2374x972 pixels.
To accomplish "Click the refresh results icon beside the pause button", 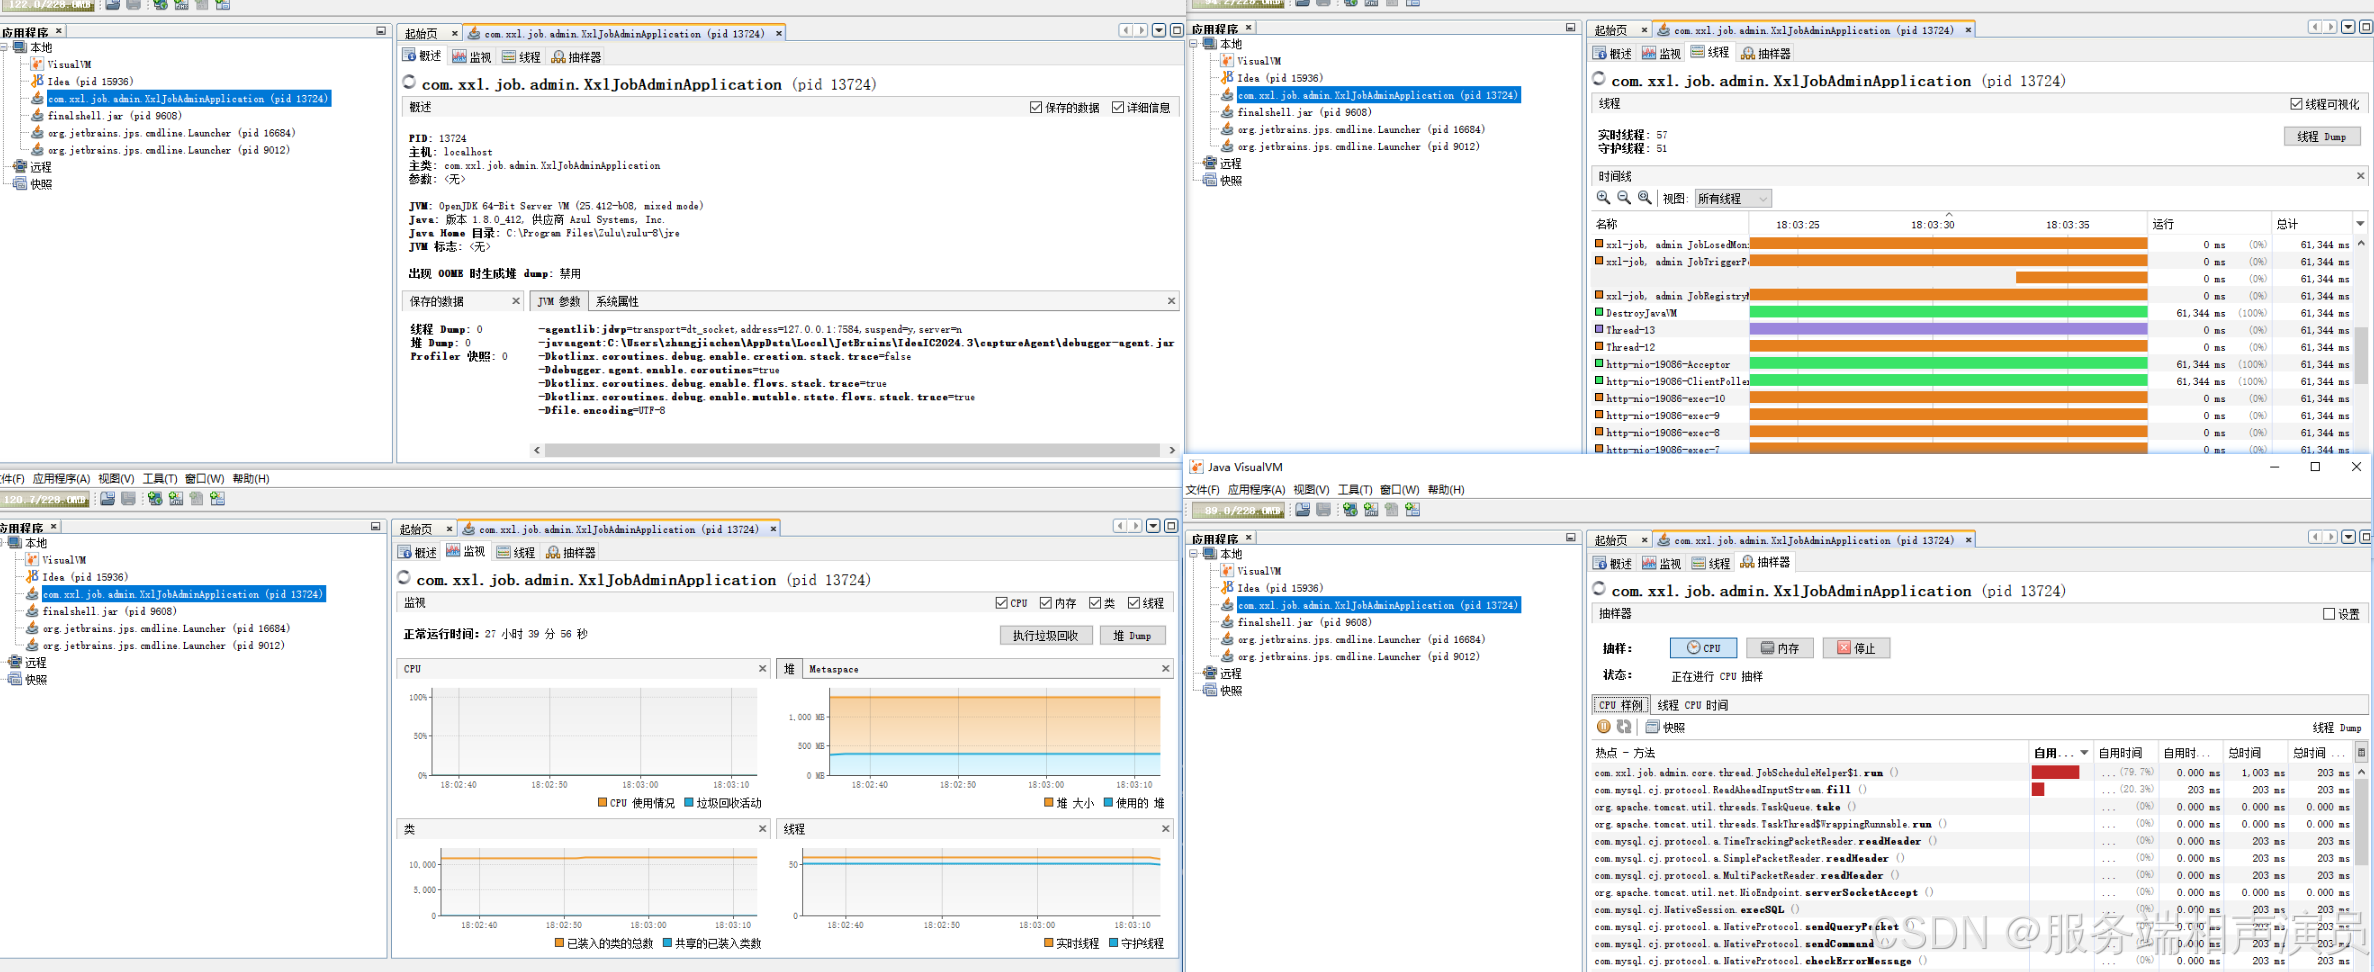I will coord(1624,727).
